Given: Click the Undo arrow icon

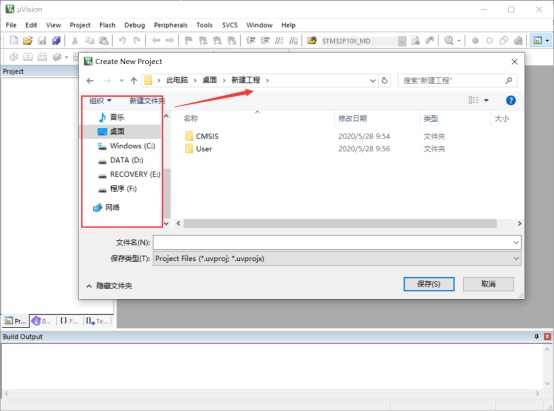Looking at the screenshot, I should (122, 41).
